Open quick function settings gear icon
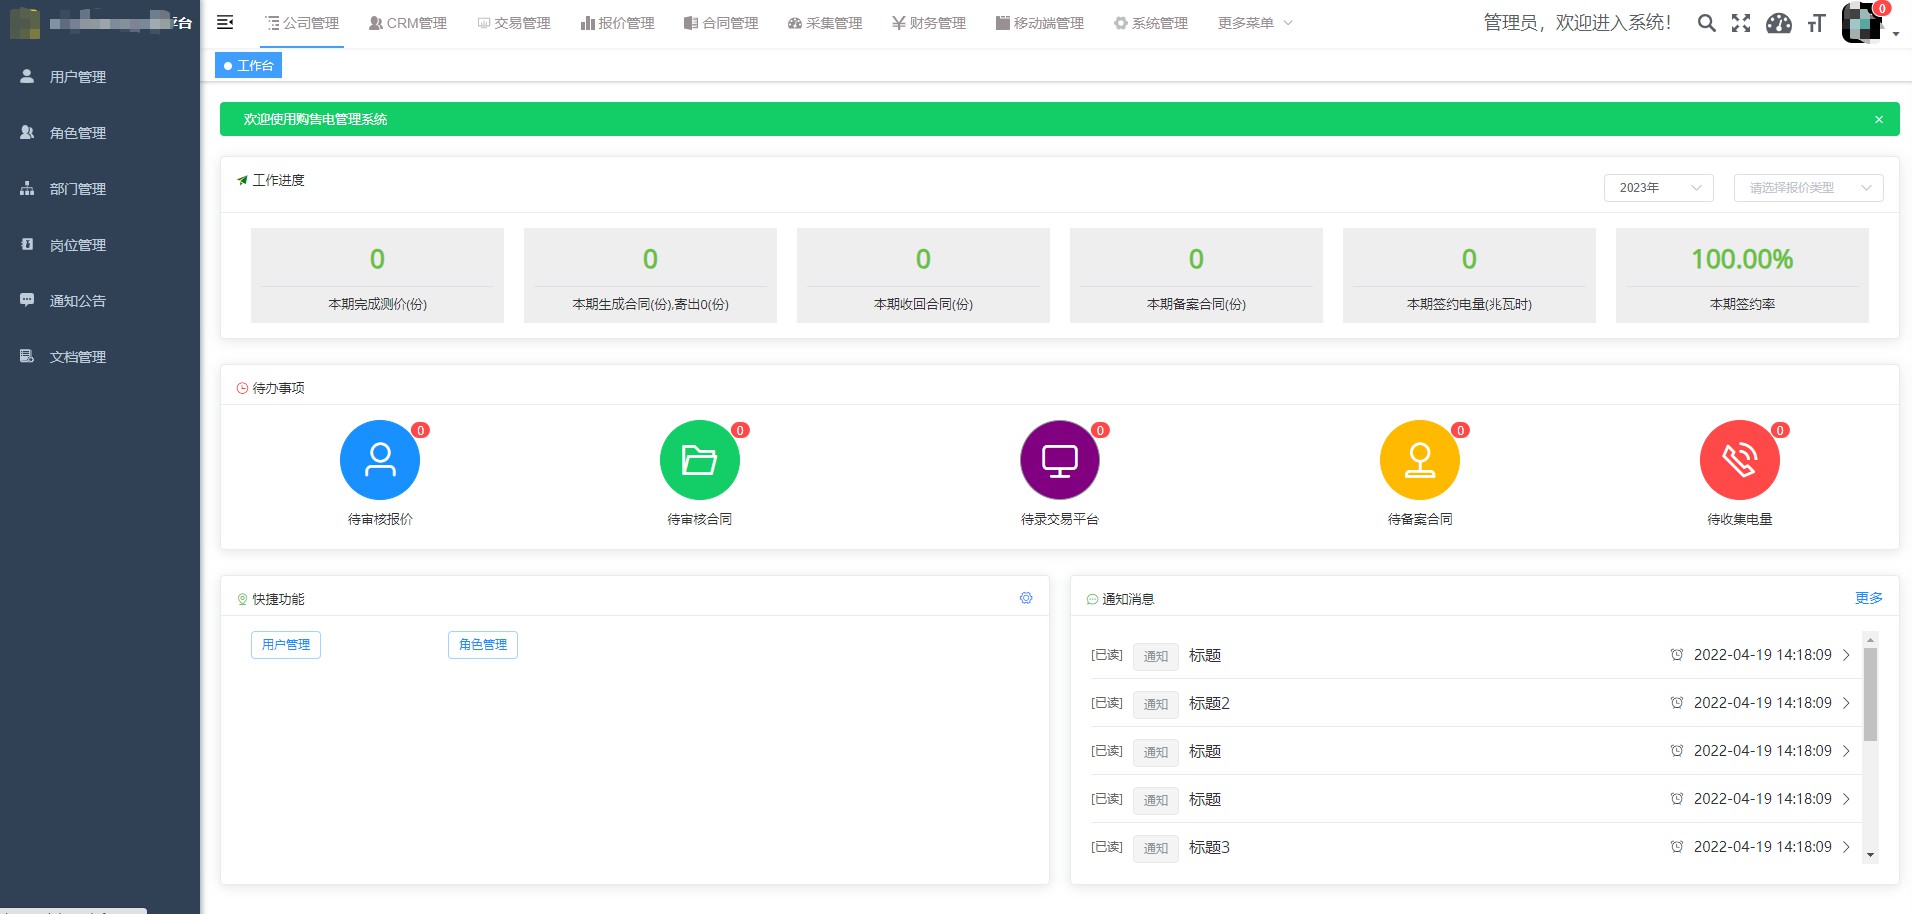 (1026, 598)
